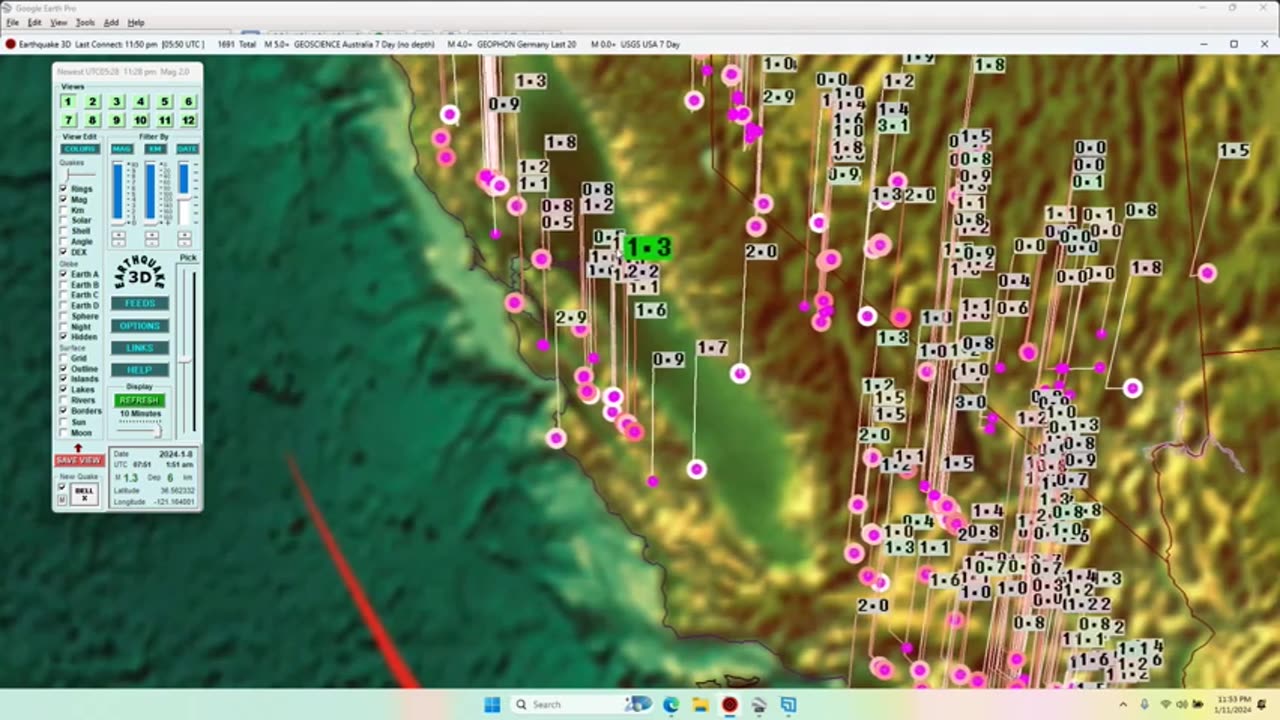This screenshot has height=720, width=1280.
Task: Click the Earthquake 3D red title icon
Action: point(10,44)
